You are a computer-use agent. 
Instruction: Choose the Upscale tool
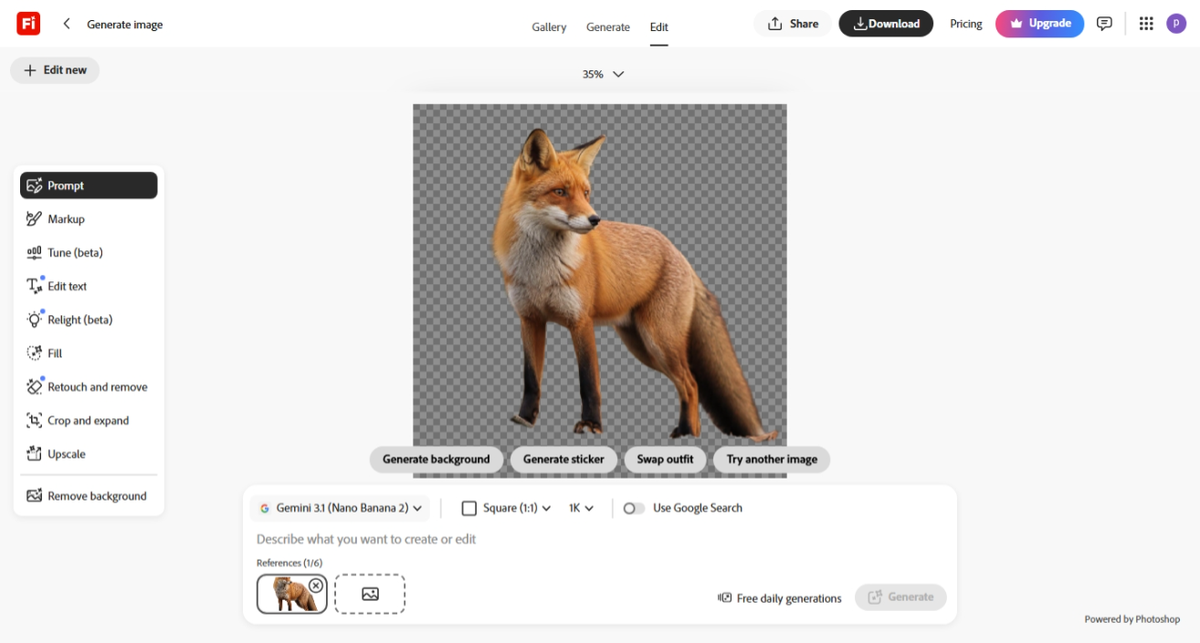[89, 454]
